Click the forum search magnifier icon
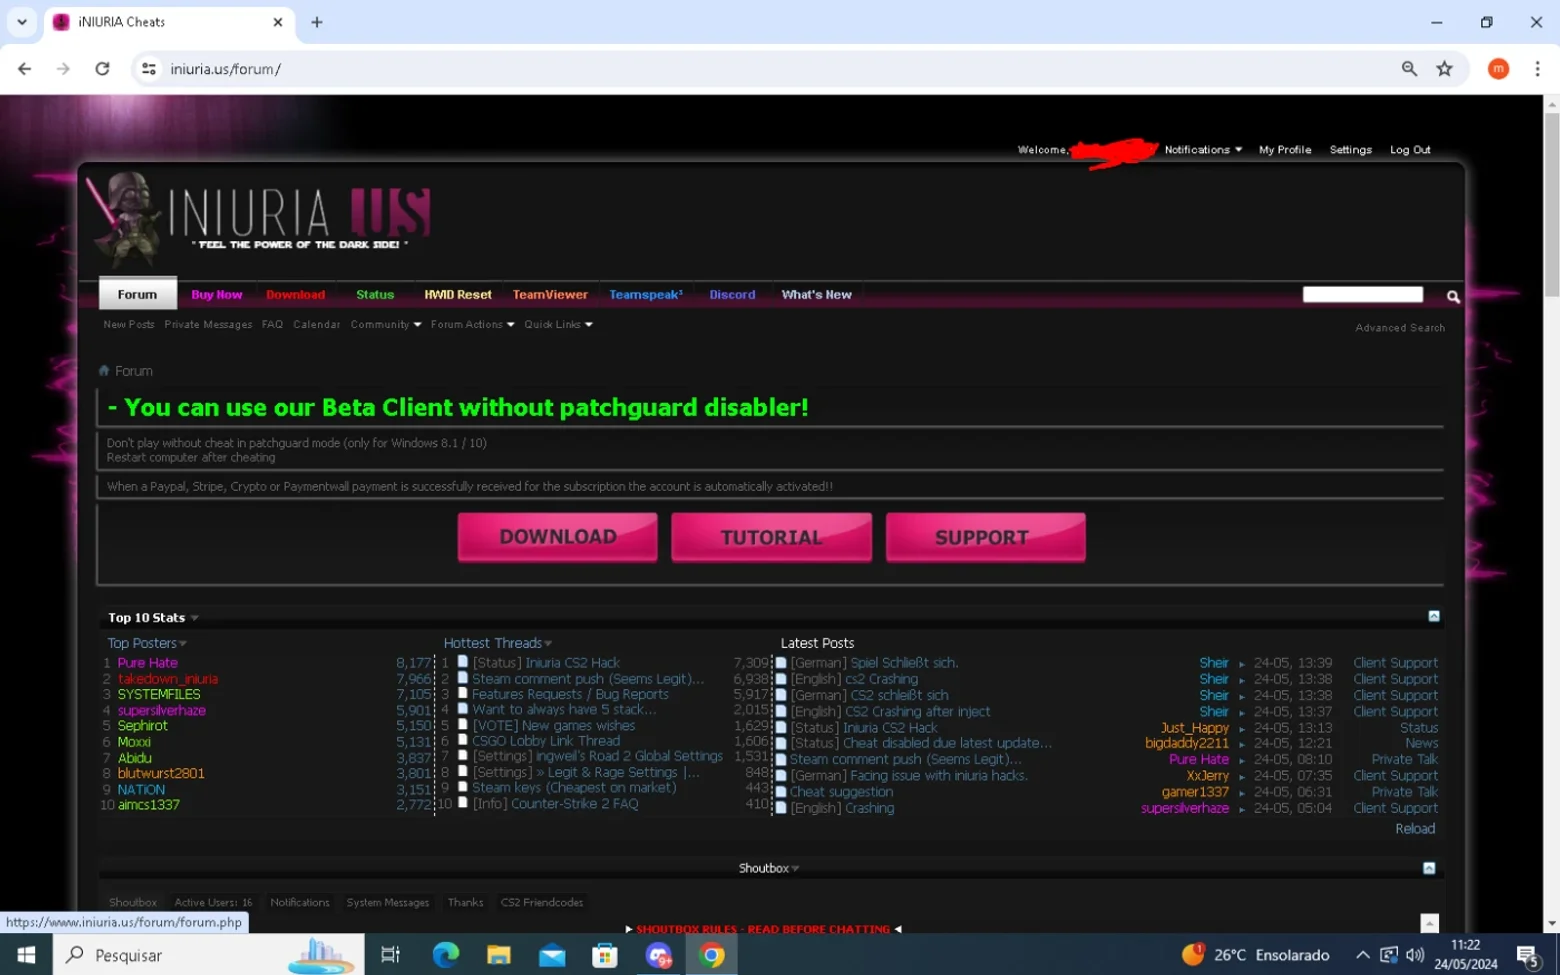Image resolution: width=1560 pixels, height=975 pixels. 1453,296
